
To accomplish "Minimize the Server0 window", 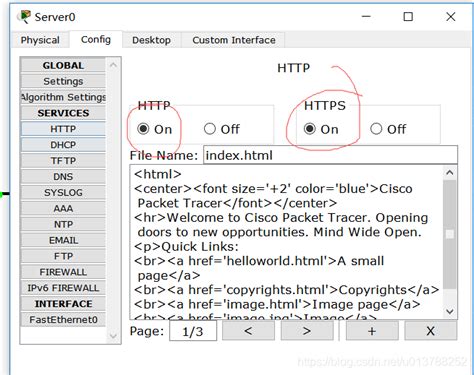I will point(366,17).
